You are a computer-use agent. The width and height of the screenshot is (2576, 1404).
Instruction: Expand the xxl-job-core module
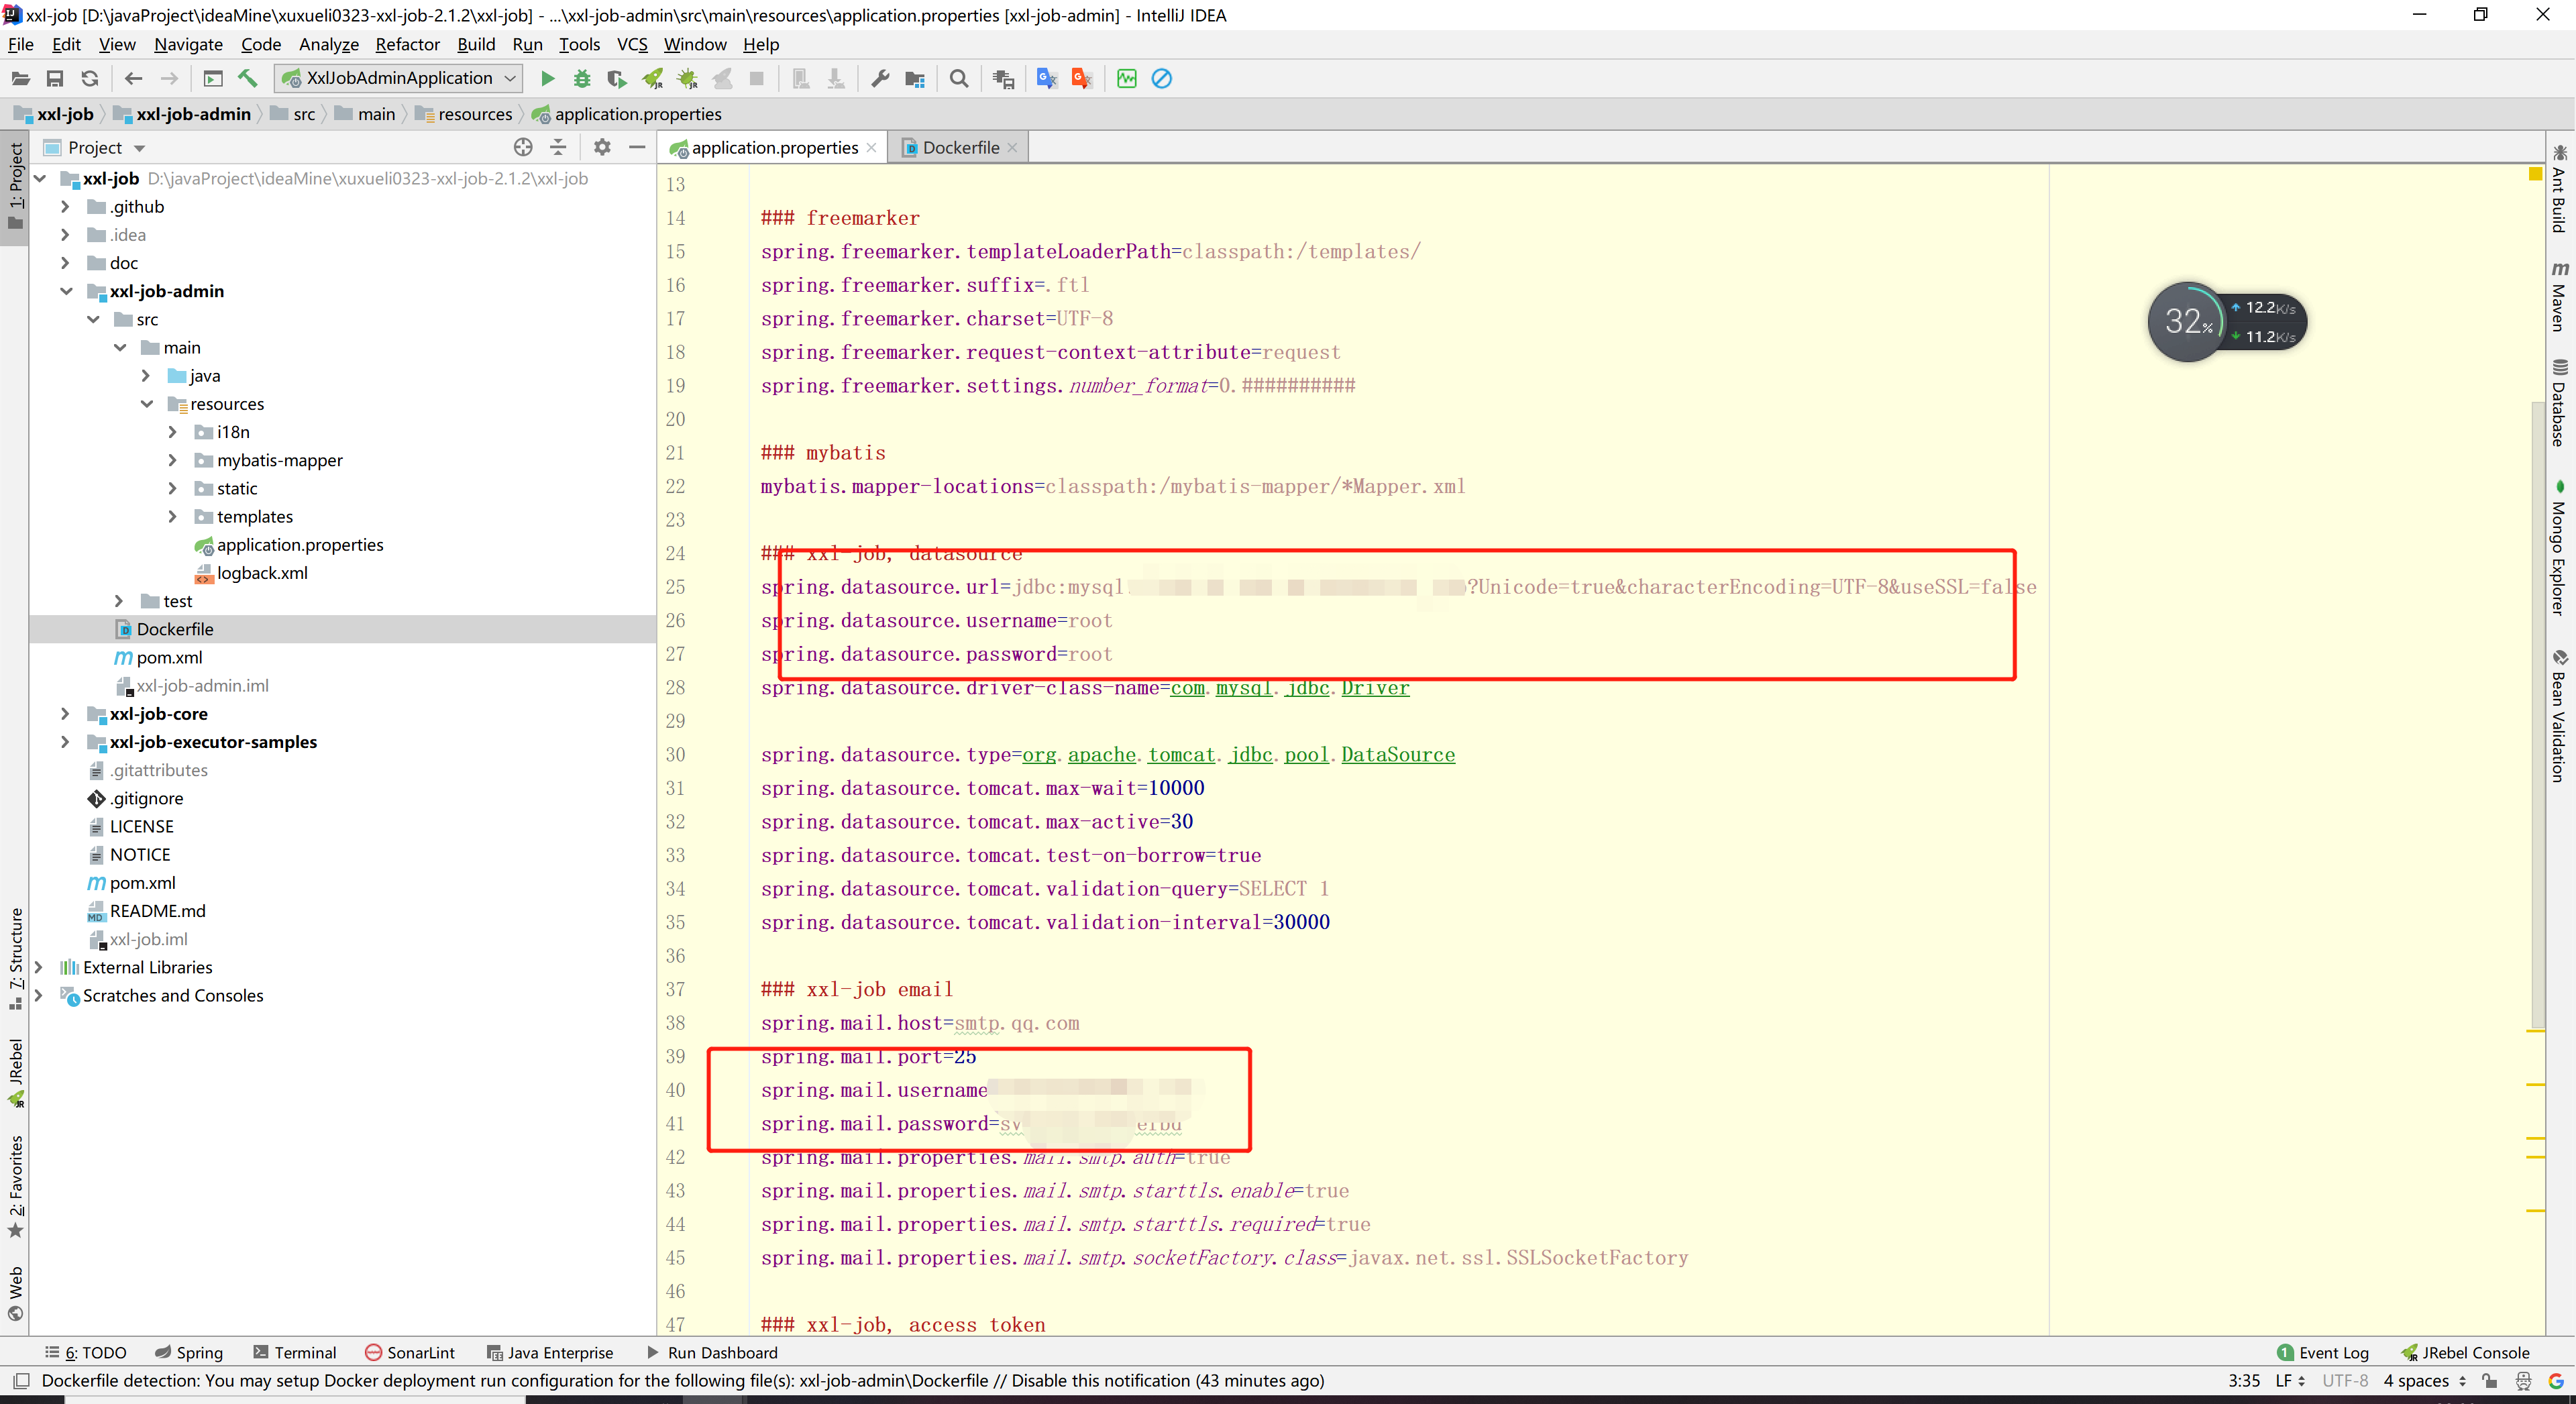[x=65, y=714]
